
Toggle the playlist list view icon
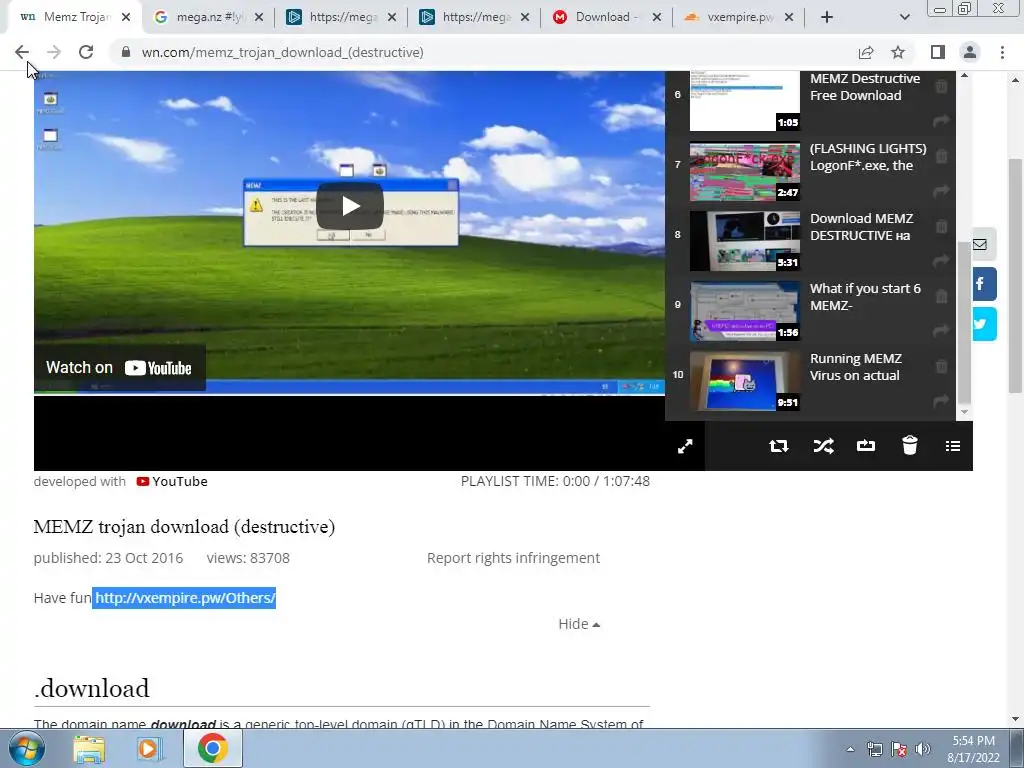[953, 446]
